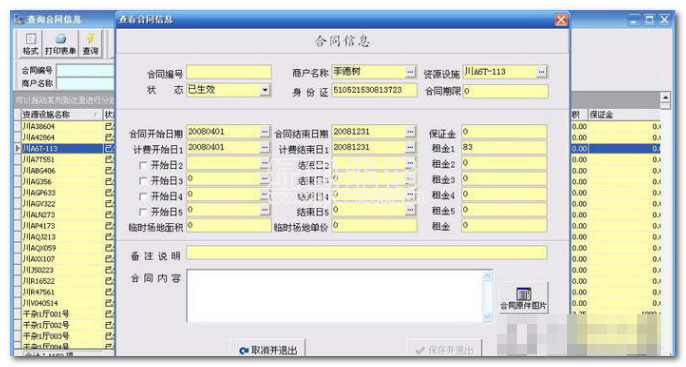Minimize the 查询合同信息 background window
The height and width of the screenshot is (367, 686).
tap(634, 20)
